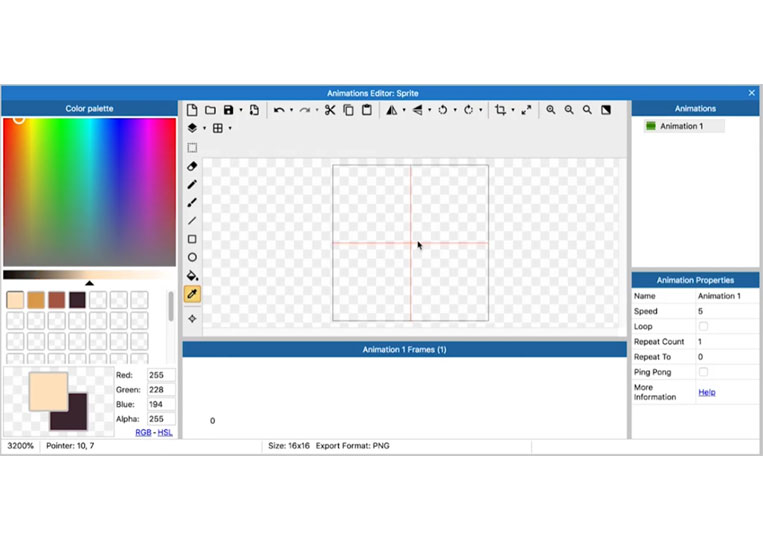Screen dimensions: 763x541
Task: Close the Animations Editor window
Action: pyautogui.click(x=751, y=92)
